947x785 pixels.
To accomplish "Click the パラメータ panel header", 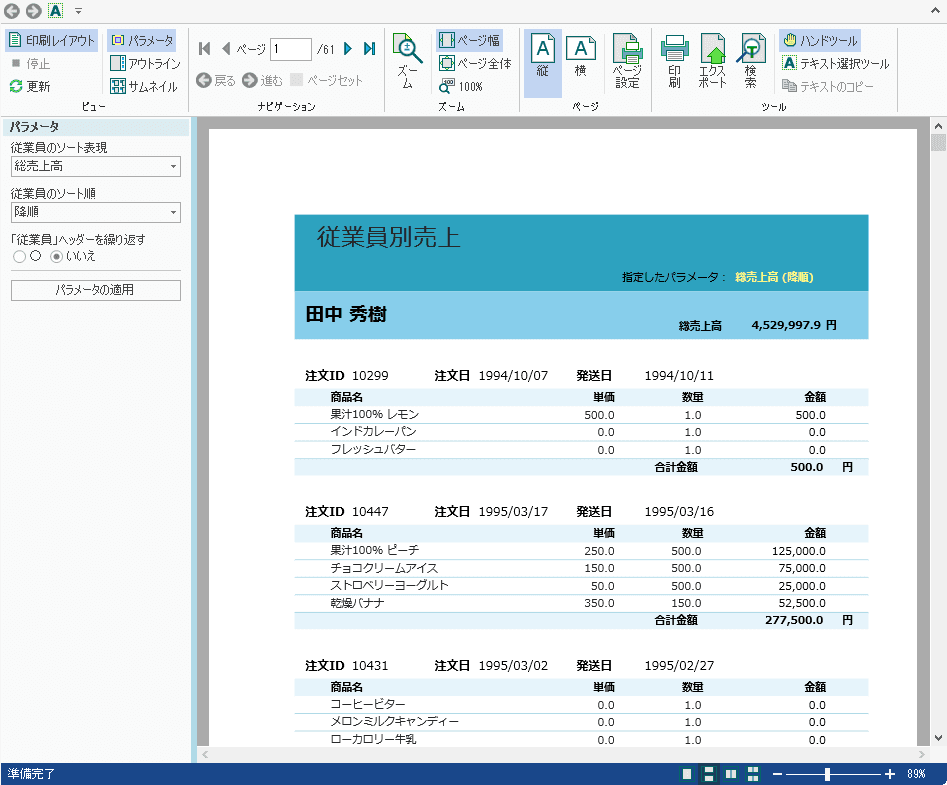I will click(x=96, y=127).
